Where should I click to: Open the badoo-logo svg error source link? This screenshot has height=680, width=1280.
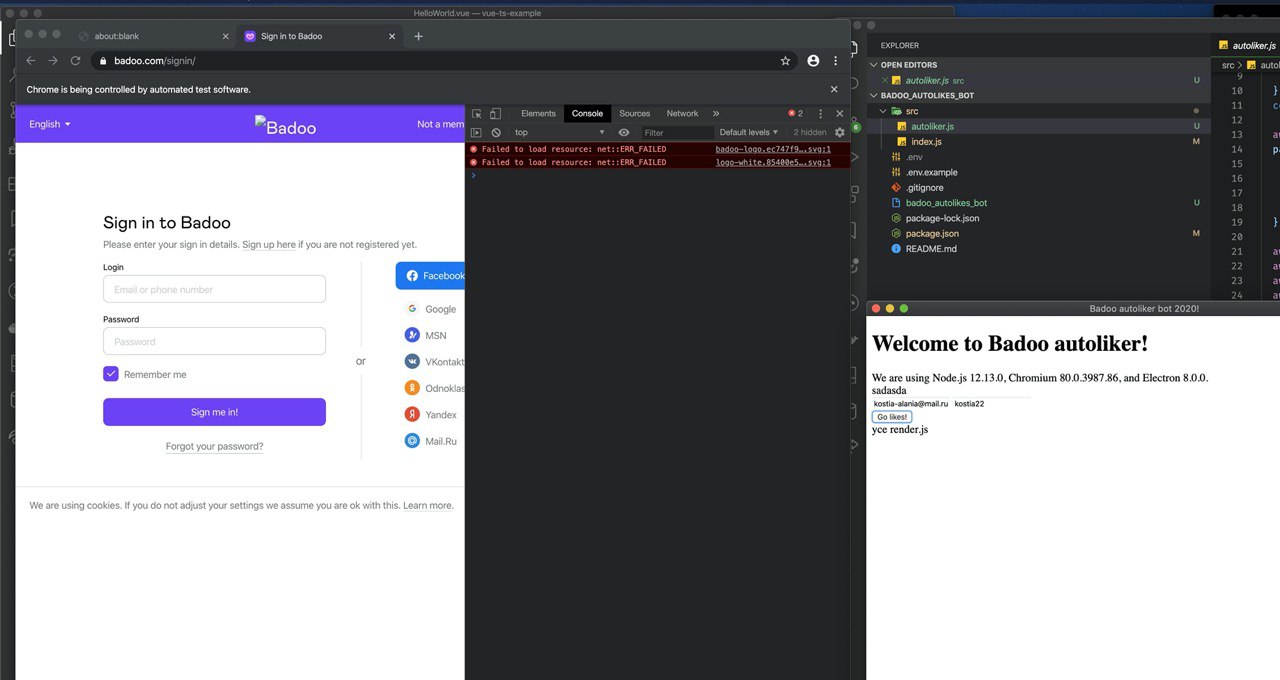point(773,149)
